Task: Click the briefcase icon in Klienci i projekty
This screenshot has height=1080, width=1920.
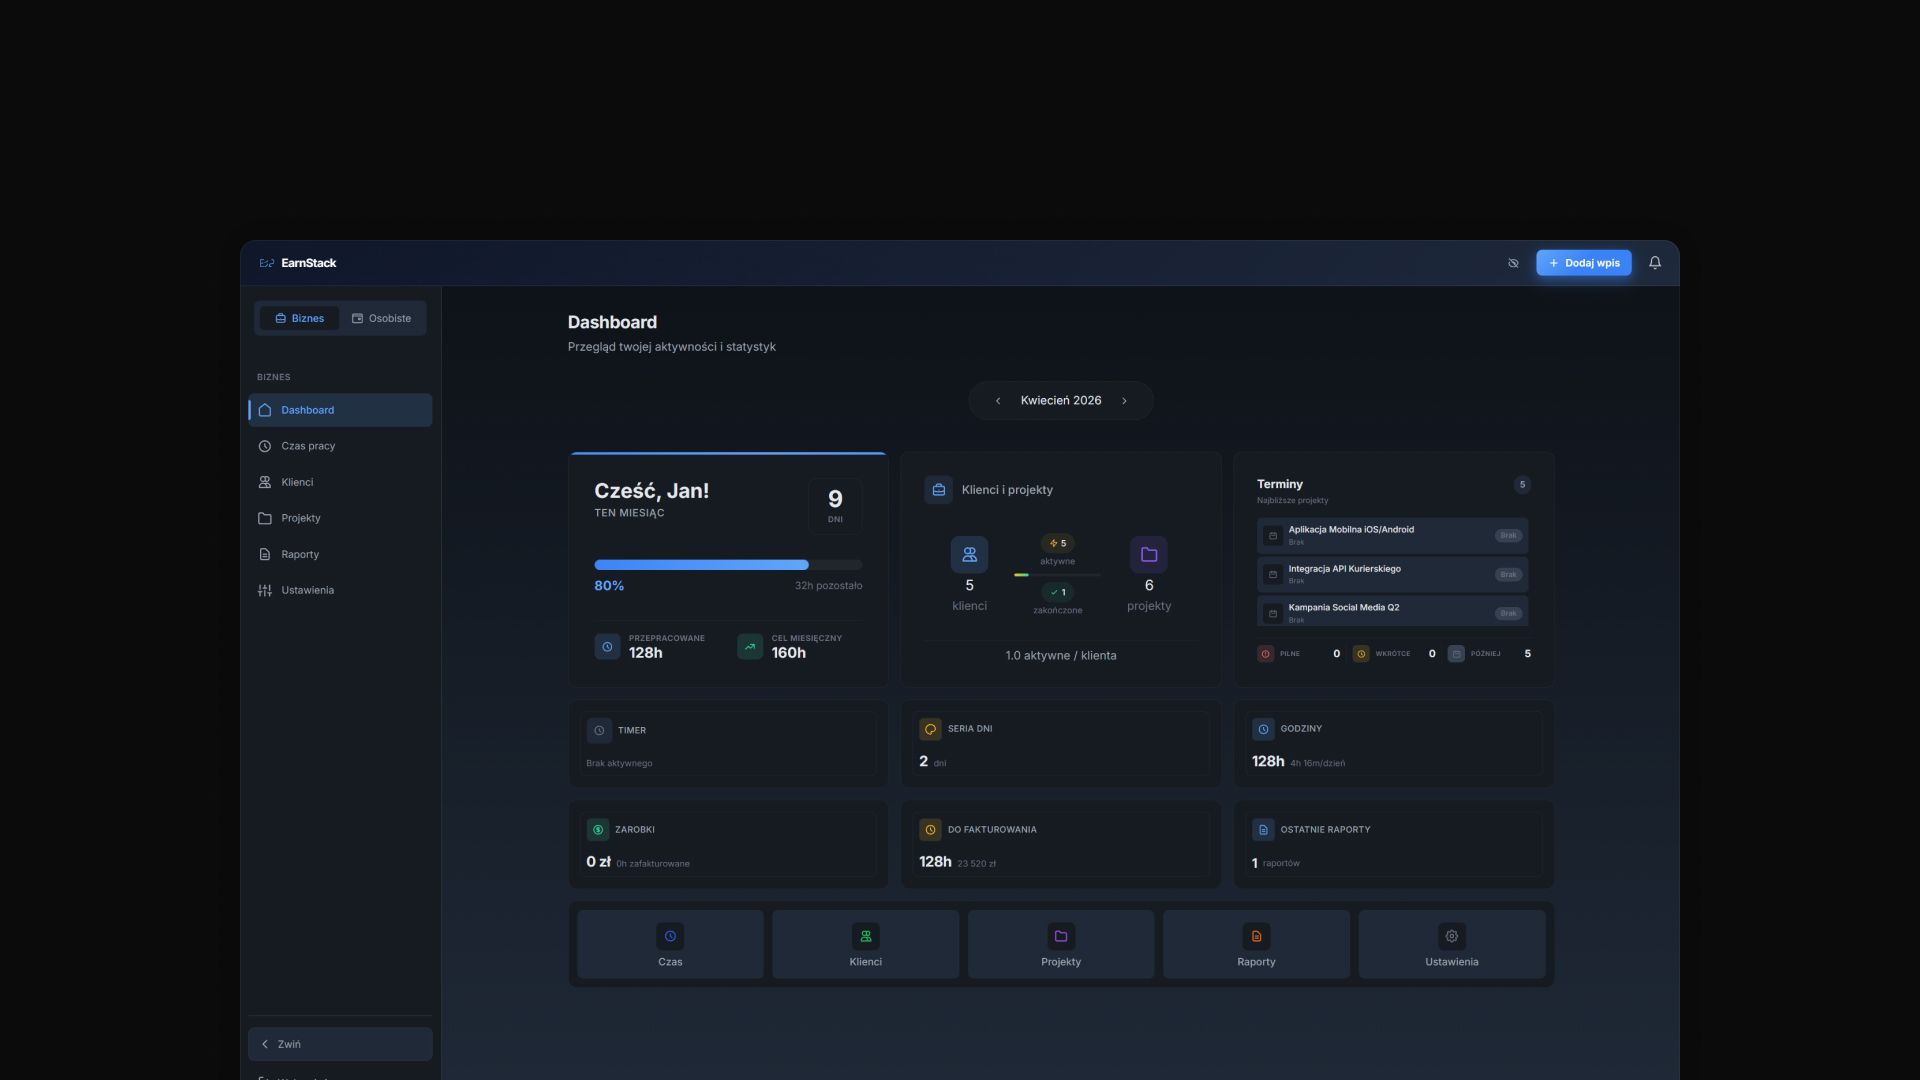Action: tap(938, 490)
